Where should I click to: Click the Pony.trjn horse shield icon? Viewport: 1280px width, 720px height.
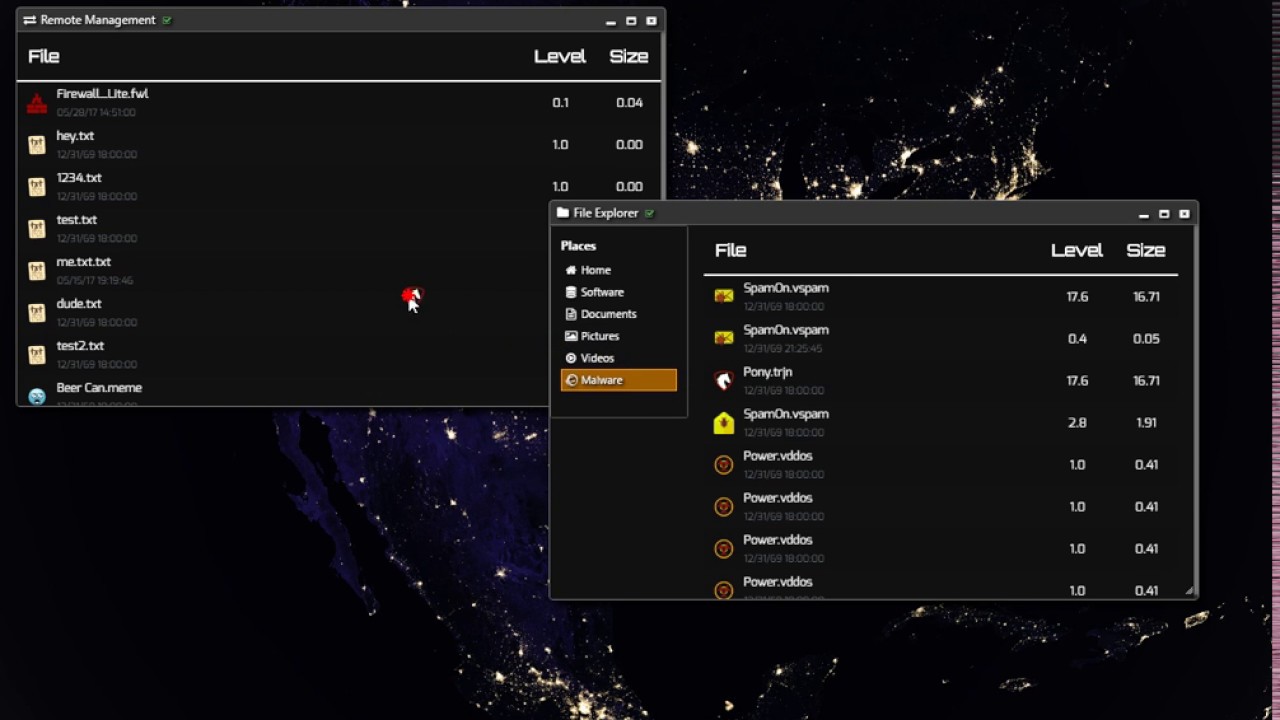(x=724, y=380)
